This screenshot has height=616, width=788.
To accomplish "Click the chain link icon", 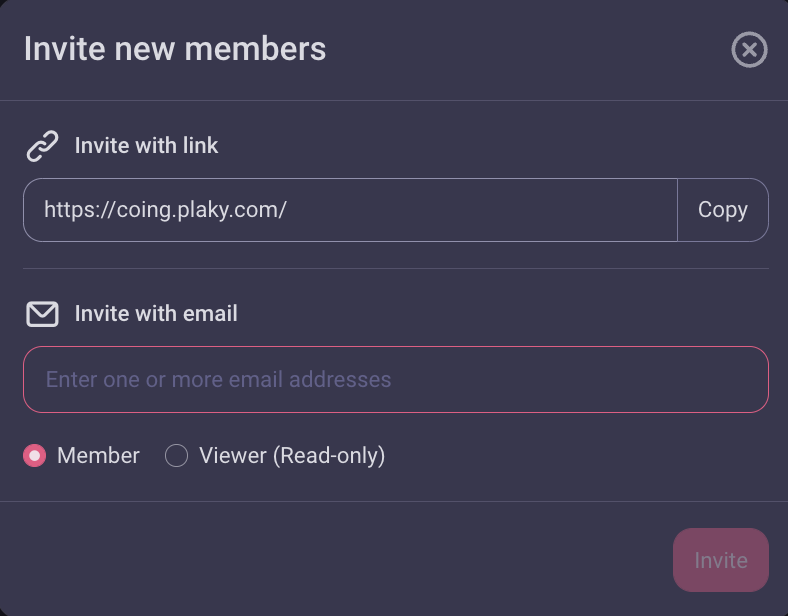I will tap(42, 146).
